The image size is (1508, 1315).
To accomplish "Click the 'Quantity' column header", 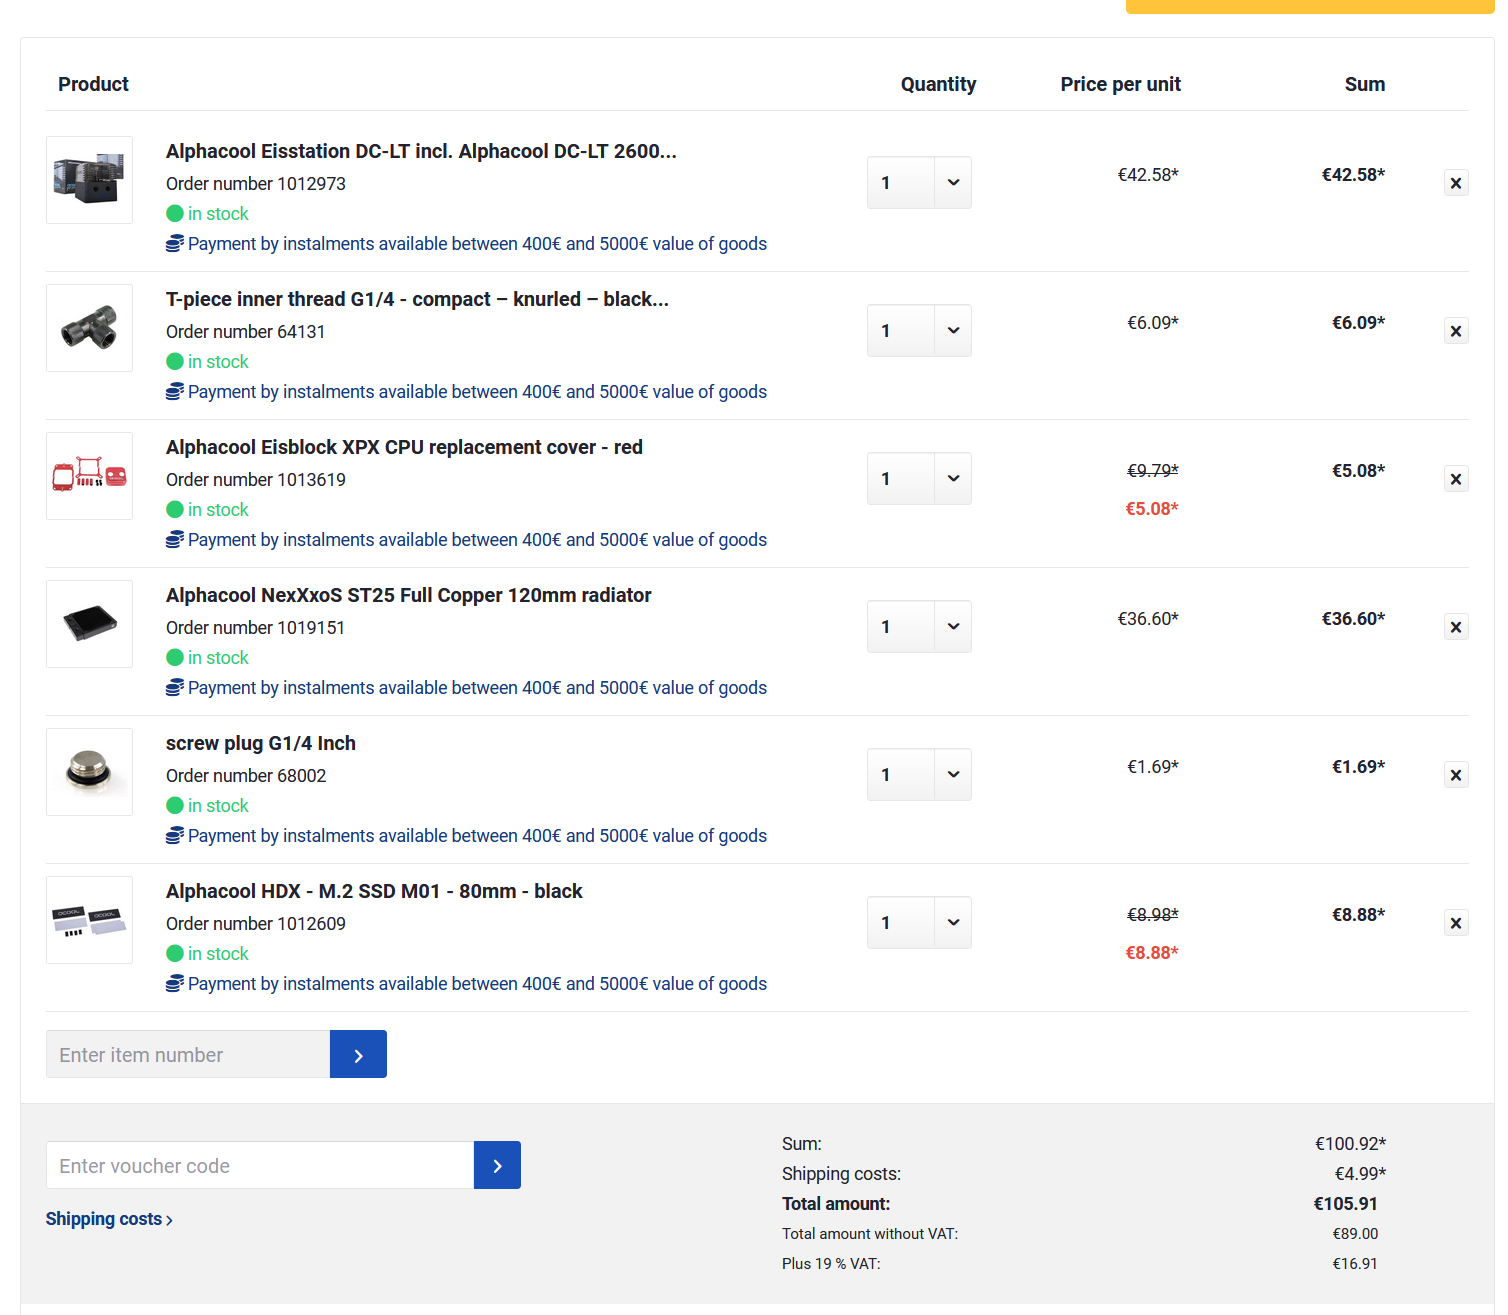I will [x=938, y=84].
